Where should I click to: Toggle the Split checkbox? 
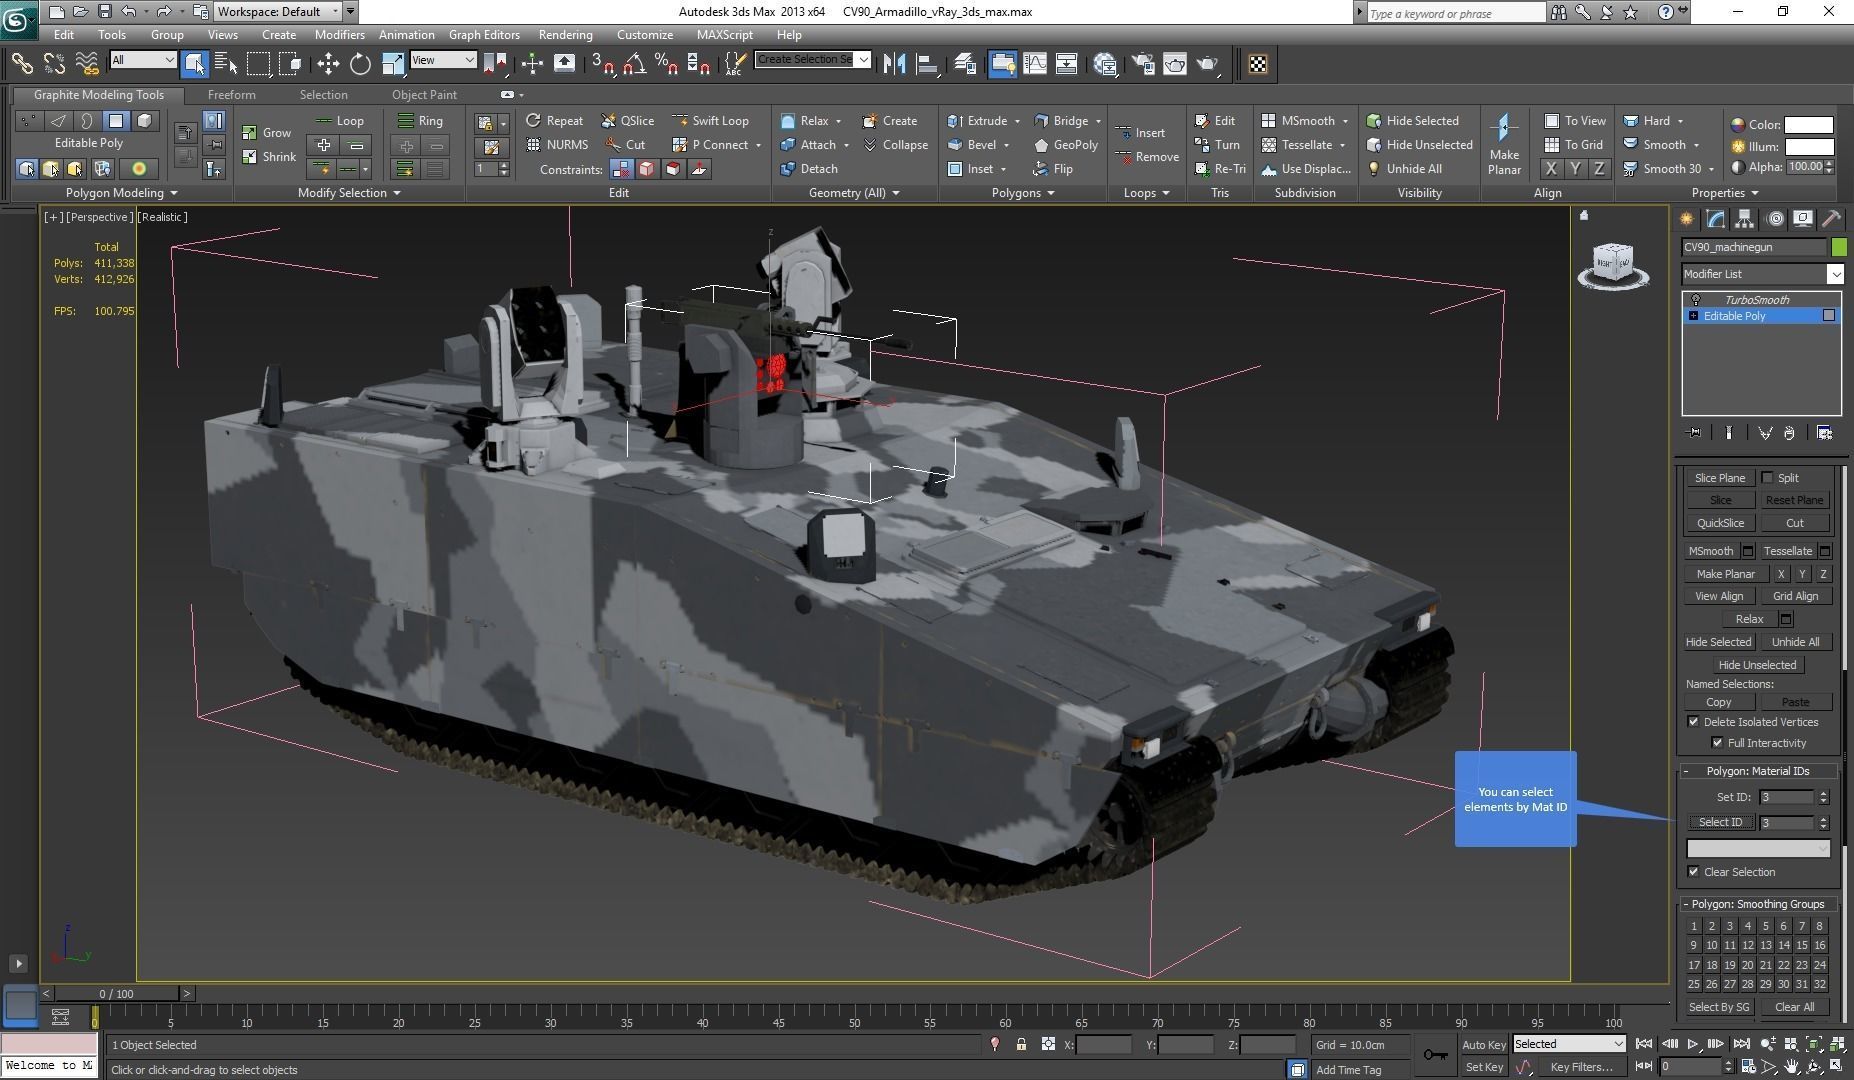[1767, 478]
